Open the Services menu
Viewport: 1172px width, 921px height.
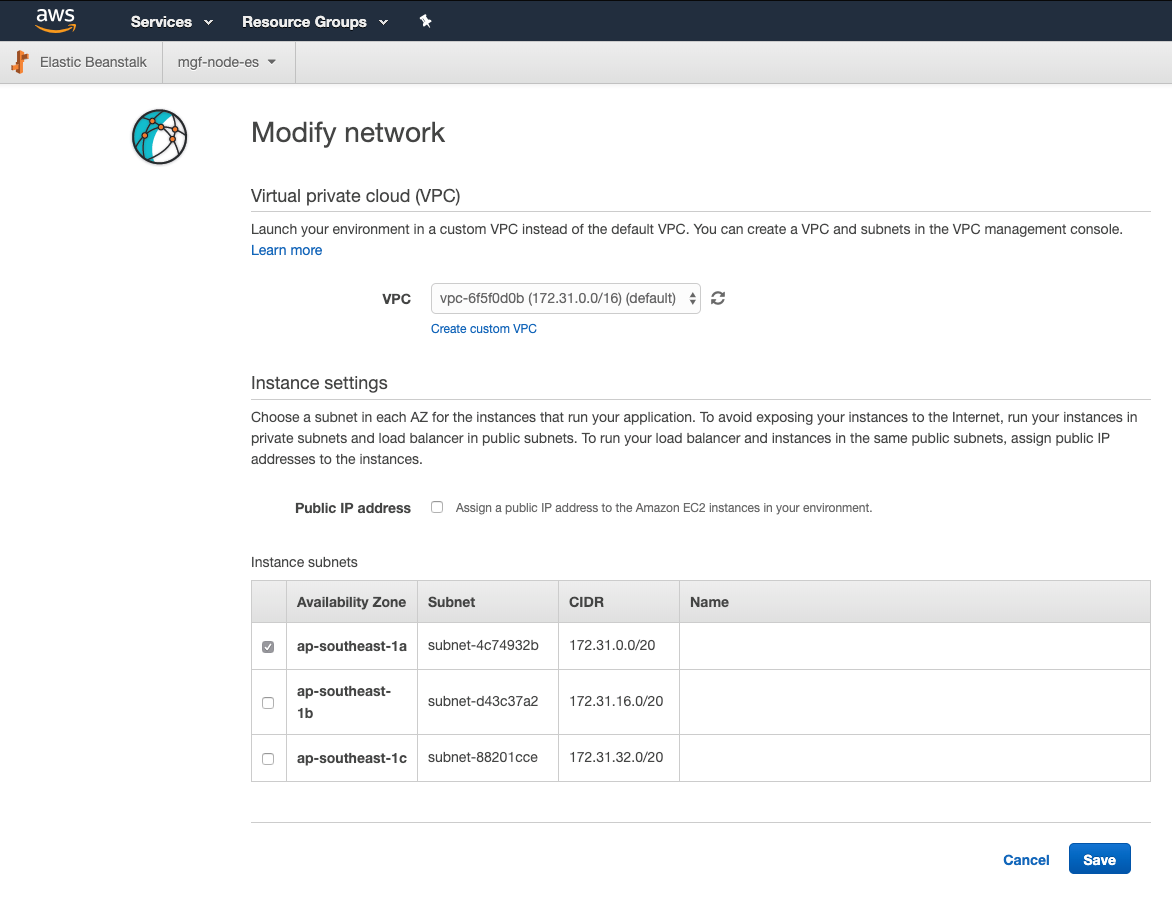[171, 21]
